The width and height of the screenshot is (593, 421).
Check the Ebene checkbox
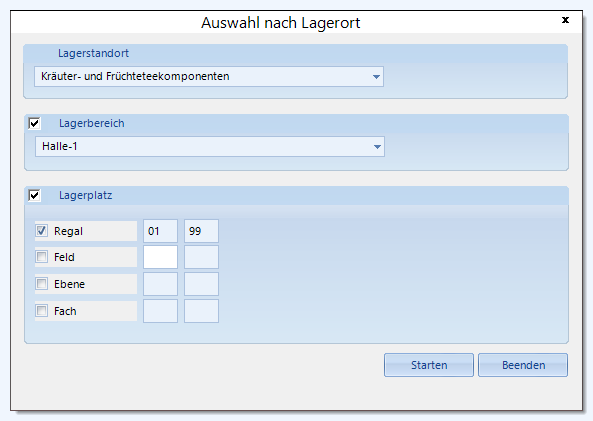[x=42, y=284]
